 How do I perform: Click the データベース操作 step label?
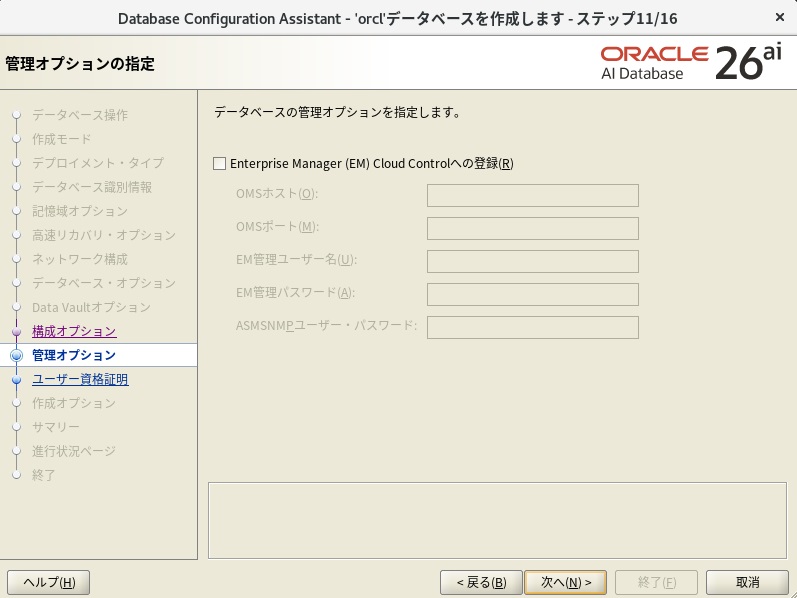[80, 115]
